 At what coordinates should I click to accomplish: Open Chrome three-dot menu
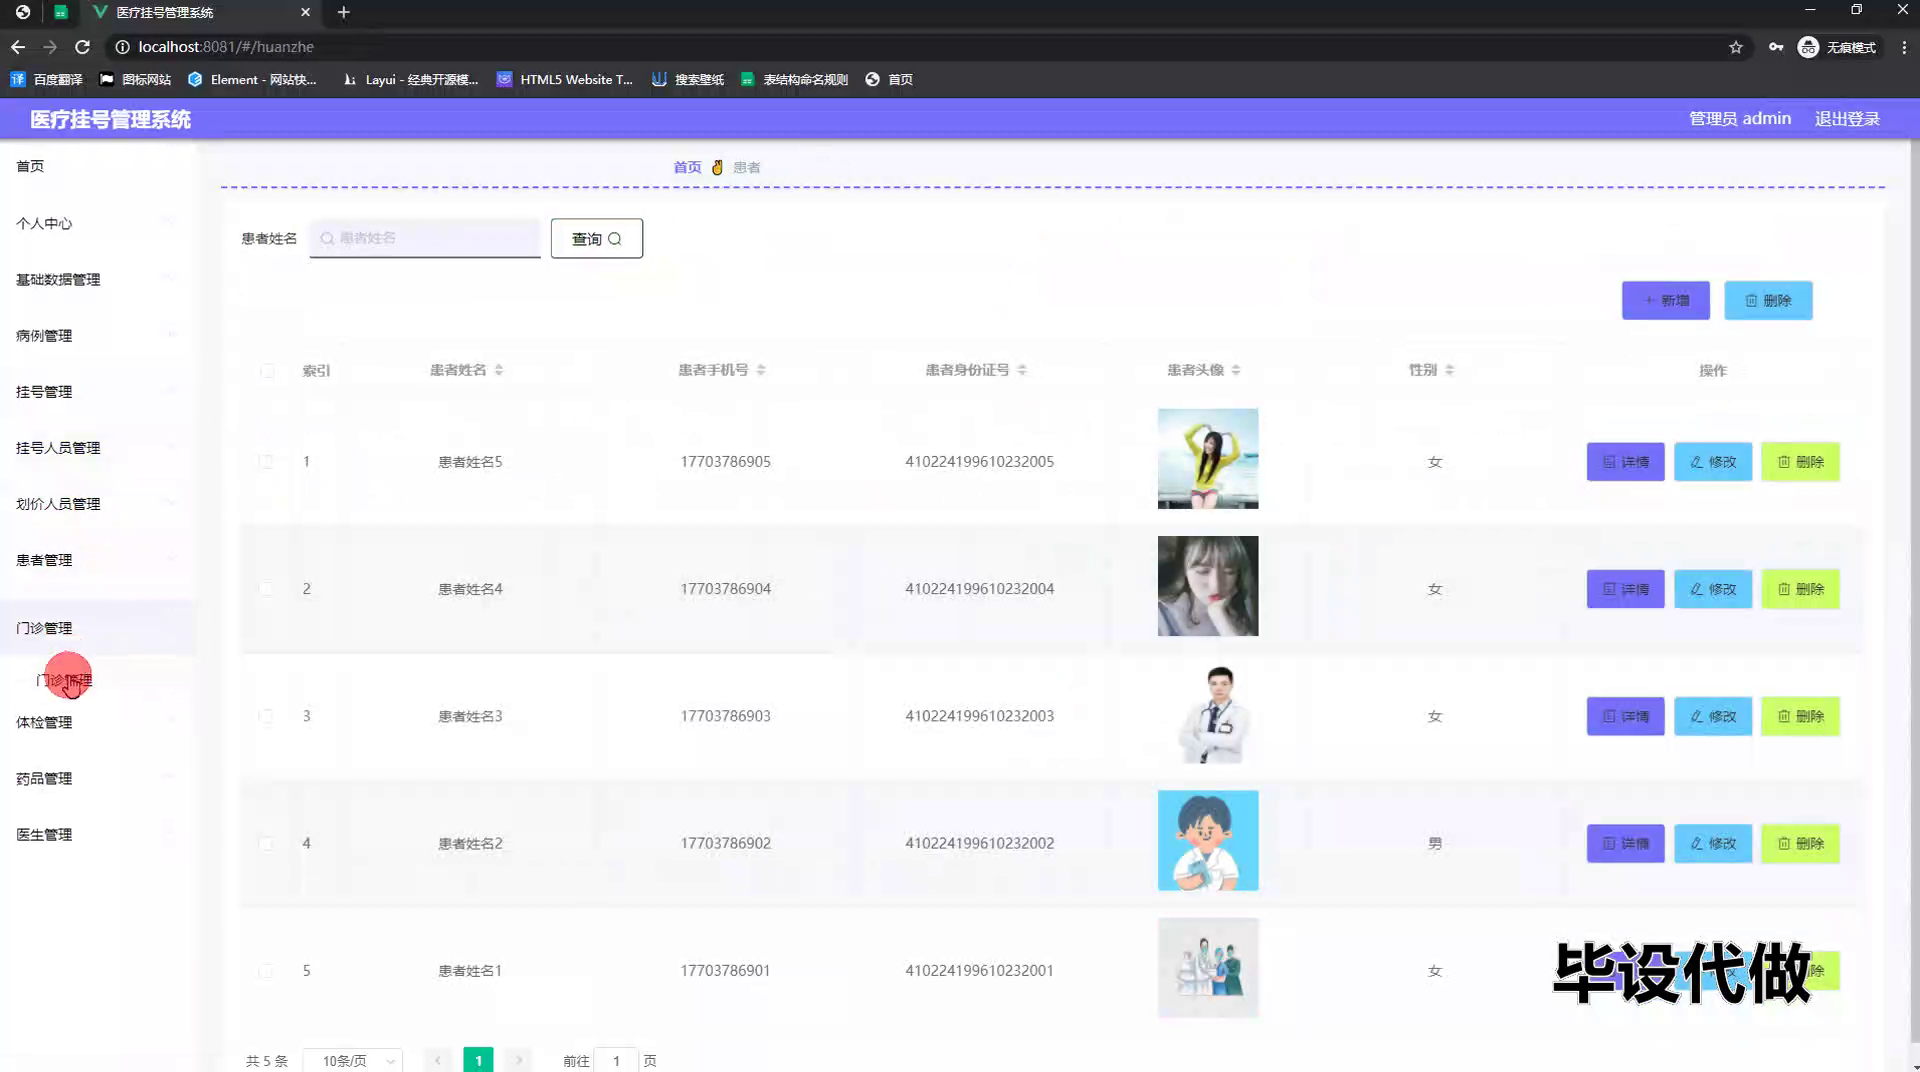pyautogui.click(x=1904, y=47)
